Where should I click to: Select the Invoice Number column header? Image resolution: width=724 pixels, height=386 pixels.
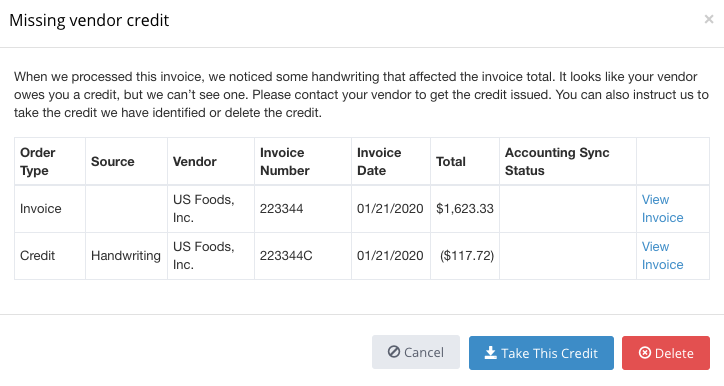click(303, 162)
